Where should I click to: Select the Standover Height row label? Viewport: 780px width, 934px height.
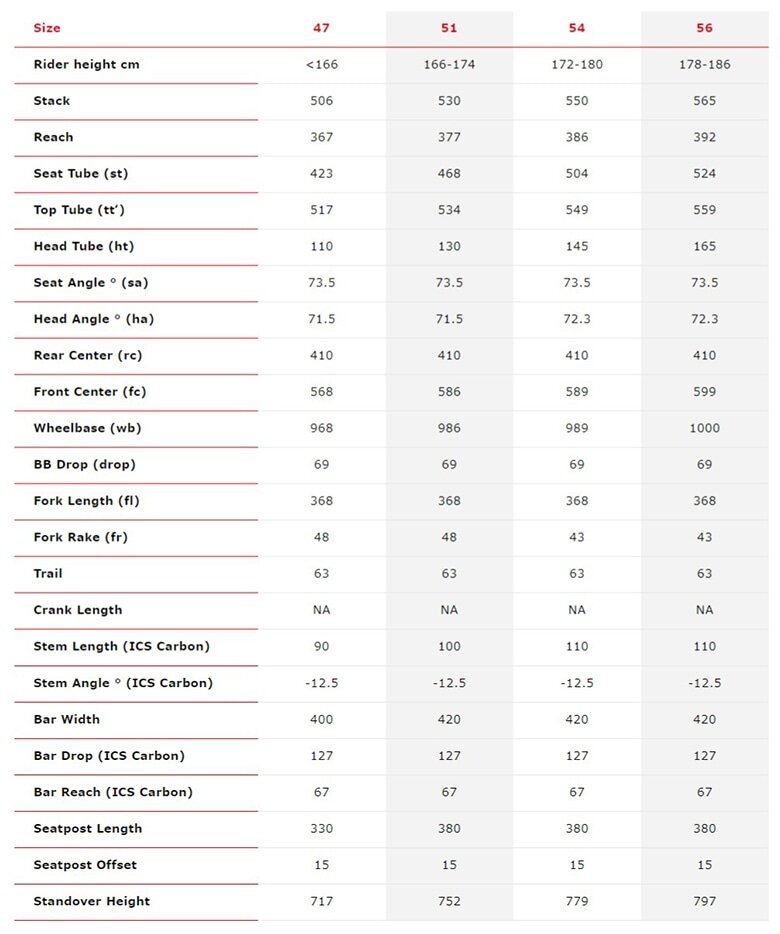coord(92,902)
